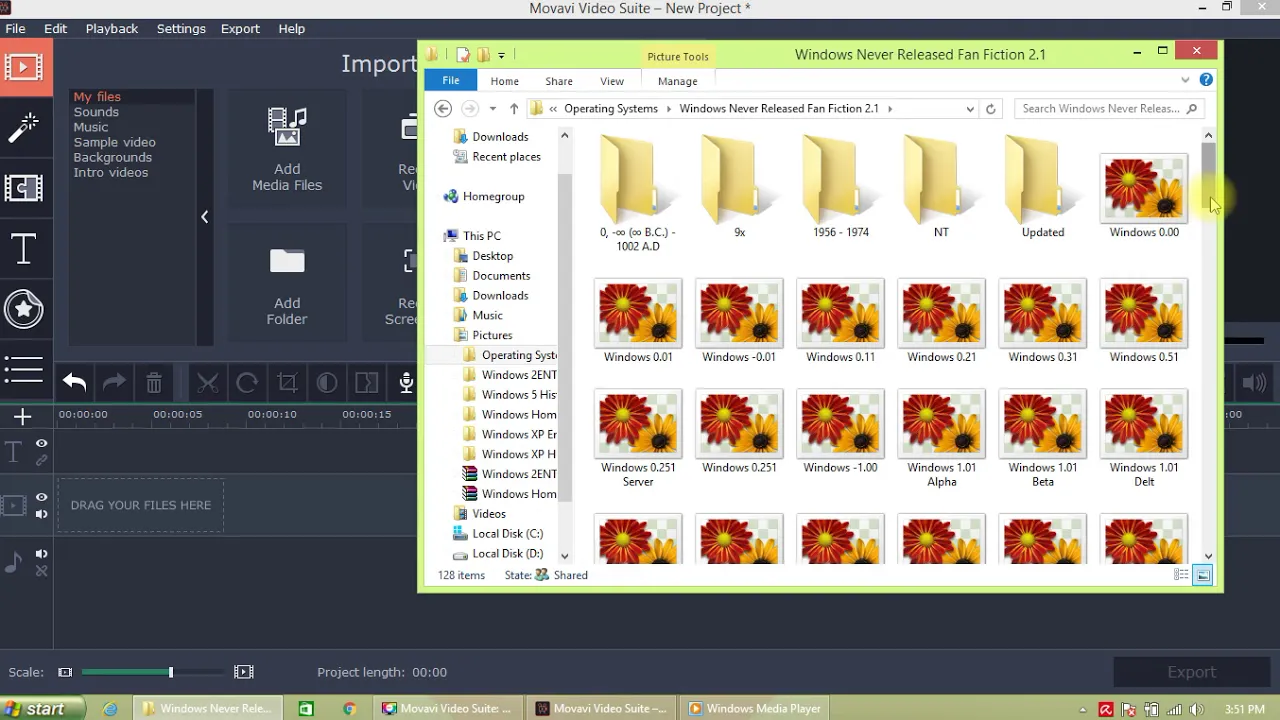Screen dimensions: 1280x720
Task: Toggle link icon on audio track
Action: (x=42, y=571)
